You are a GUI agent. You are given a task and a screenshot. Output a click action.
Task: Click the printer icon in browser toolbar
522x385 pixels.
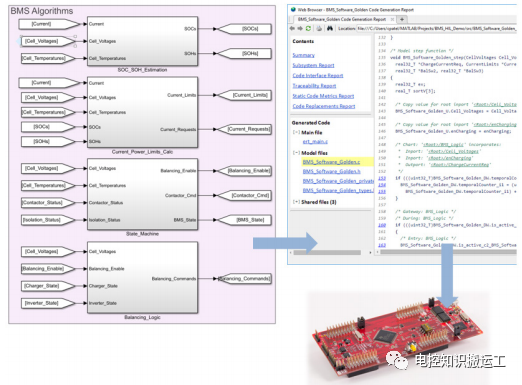pos(319,28)
